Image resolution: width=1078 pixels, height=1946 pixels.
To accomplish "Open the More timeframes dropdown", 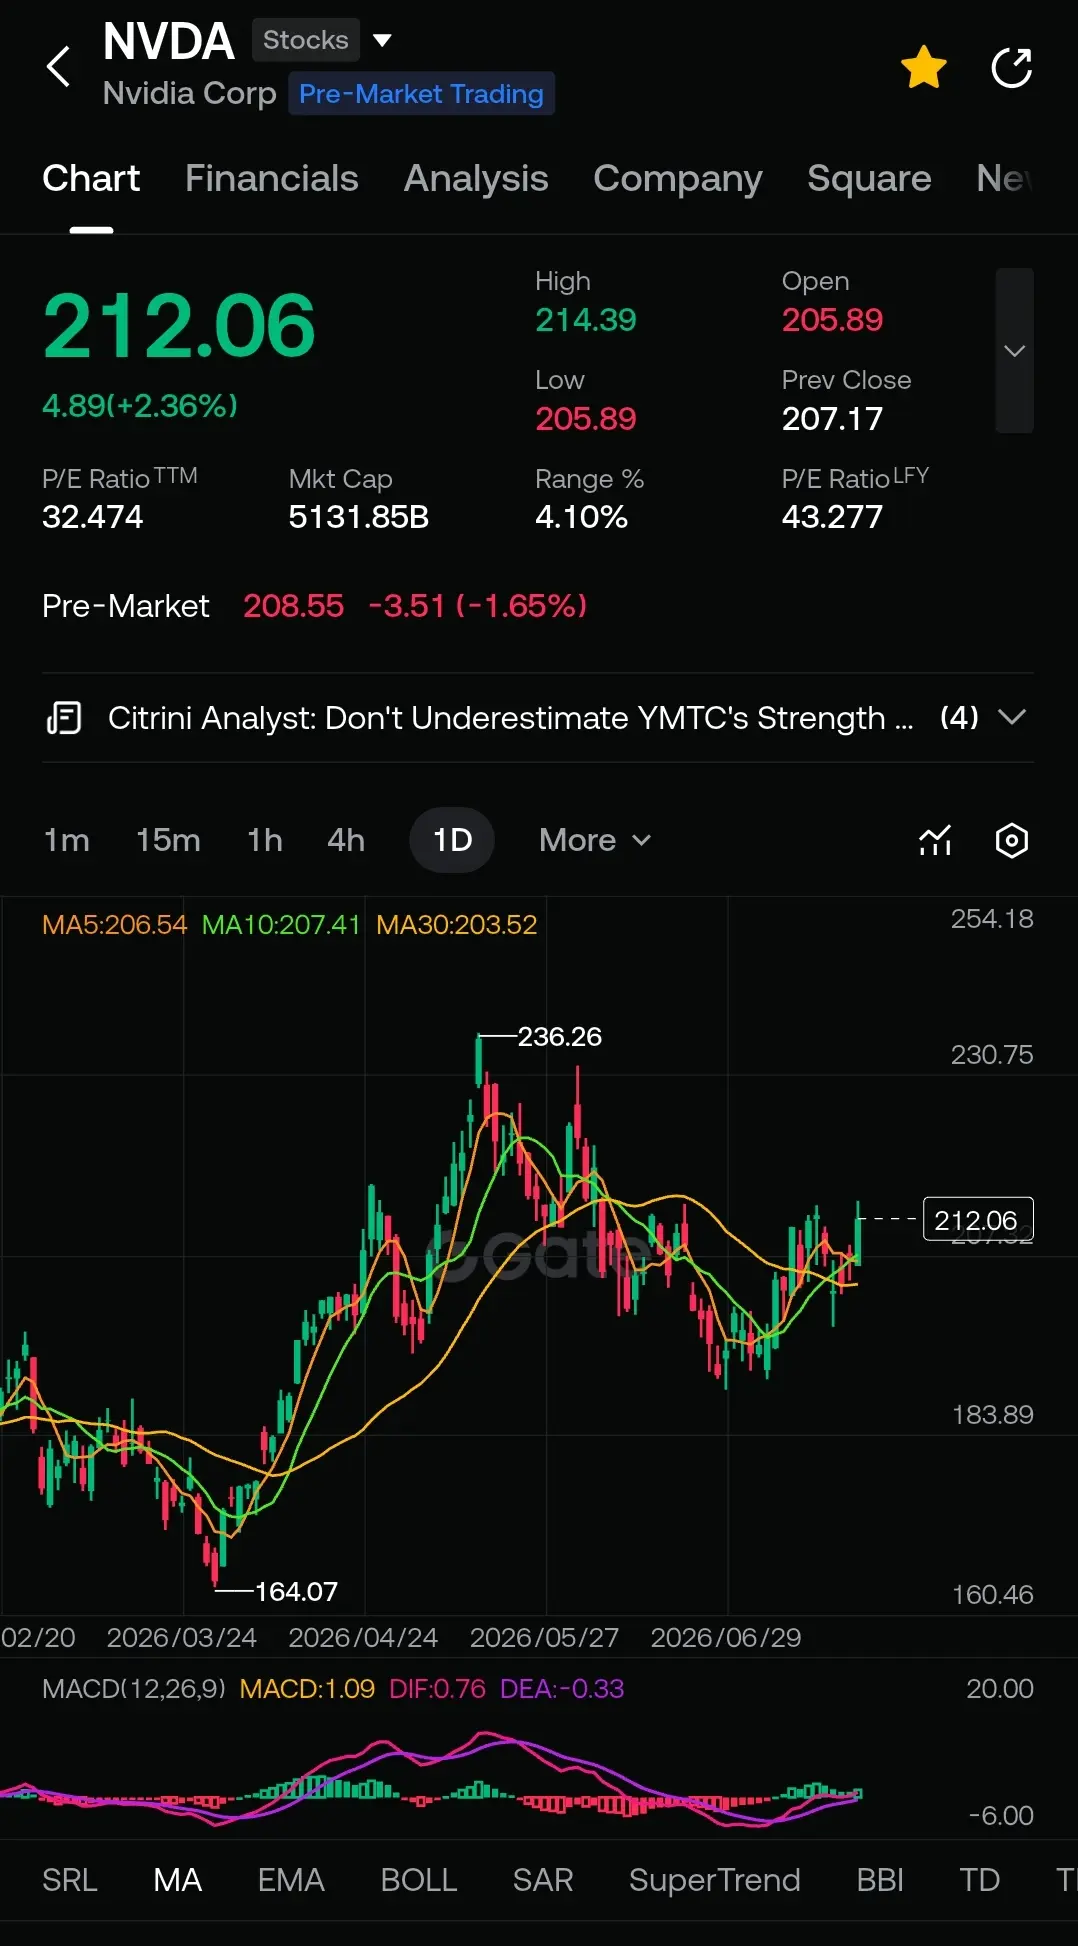I will point(595,840).
